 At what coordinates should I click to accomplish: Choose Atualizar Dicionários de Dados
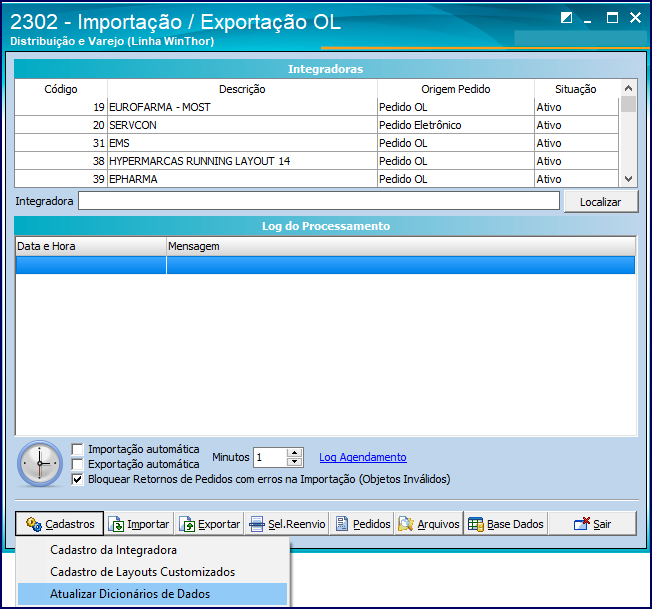153,594
